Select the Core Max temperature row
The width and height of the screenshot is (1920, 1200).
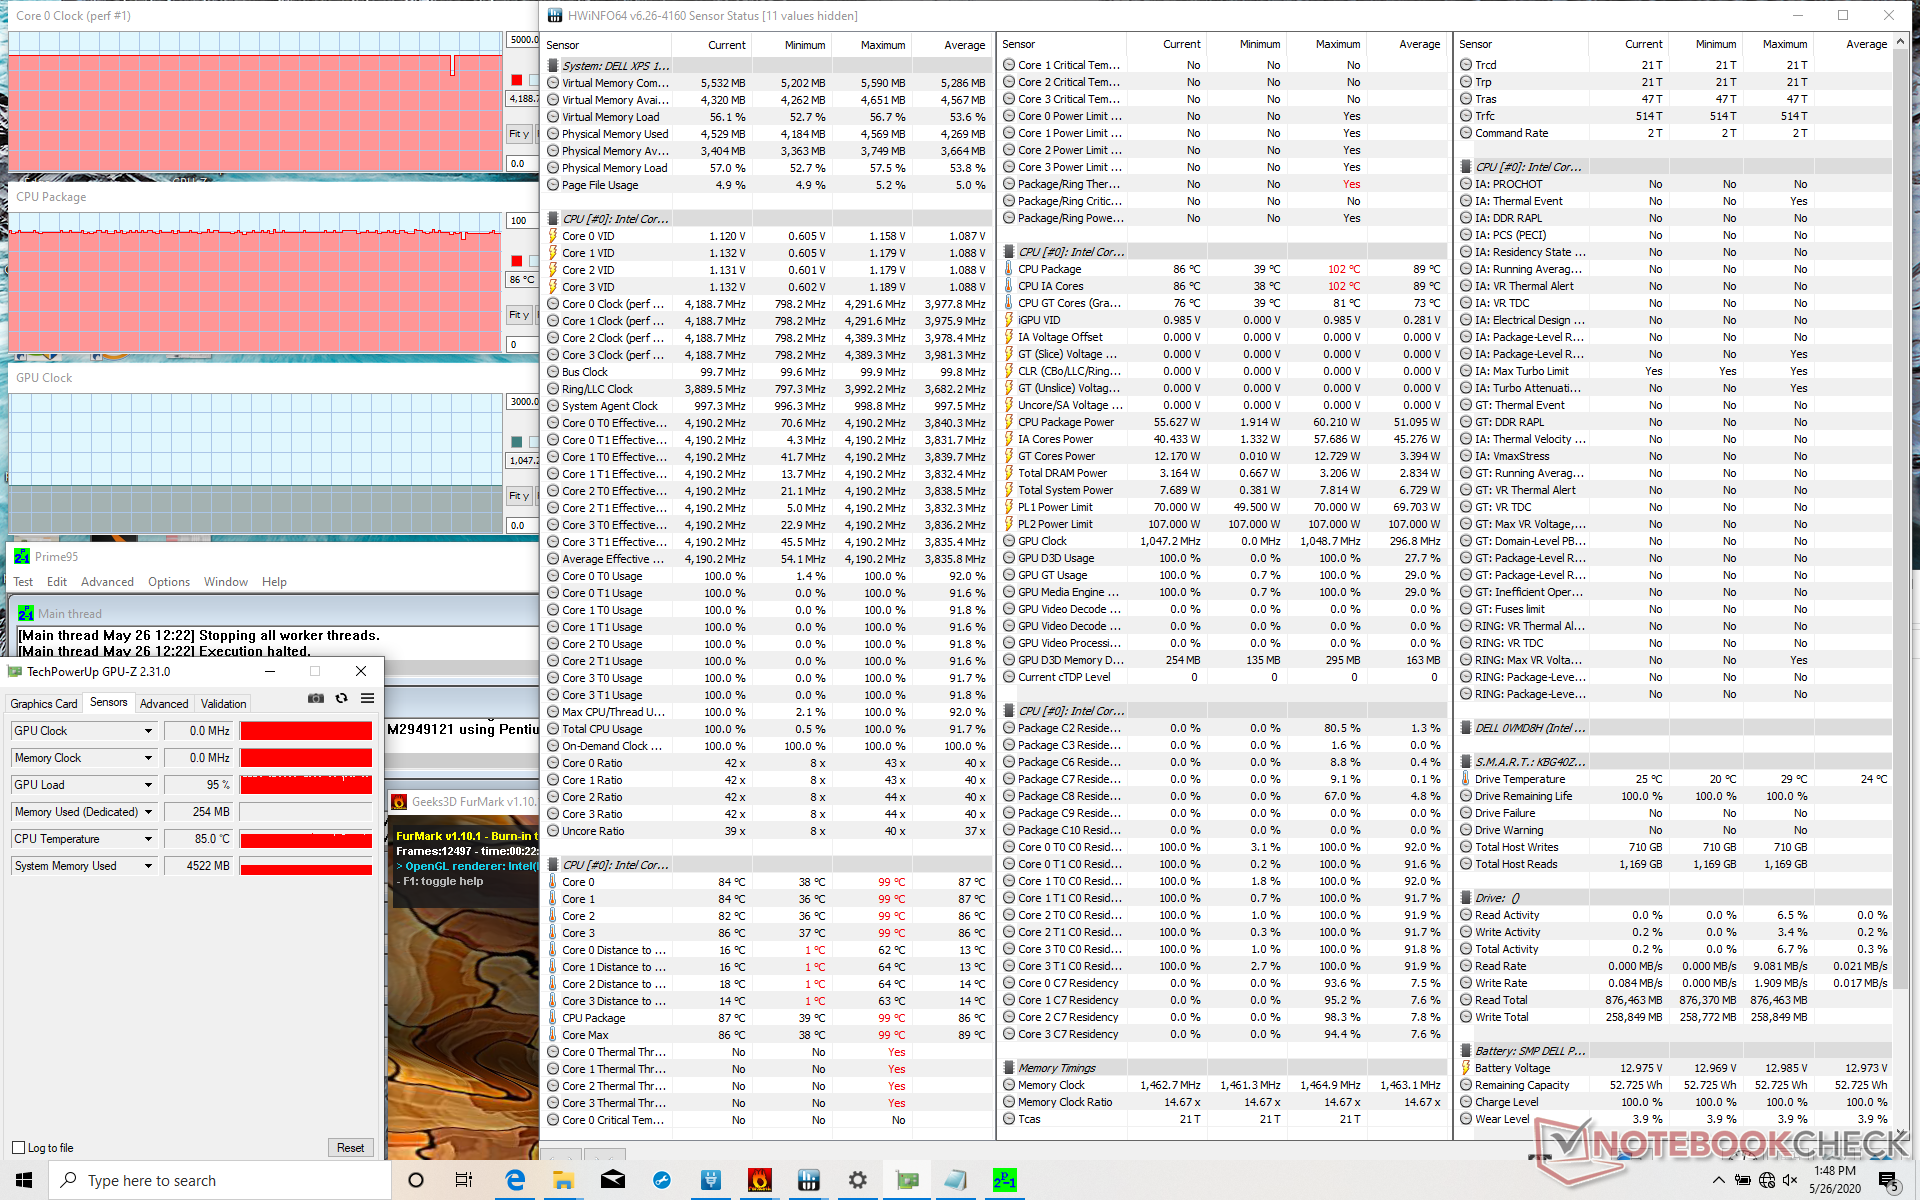point(768,1035)
